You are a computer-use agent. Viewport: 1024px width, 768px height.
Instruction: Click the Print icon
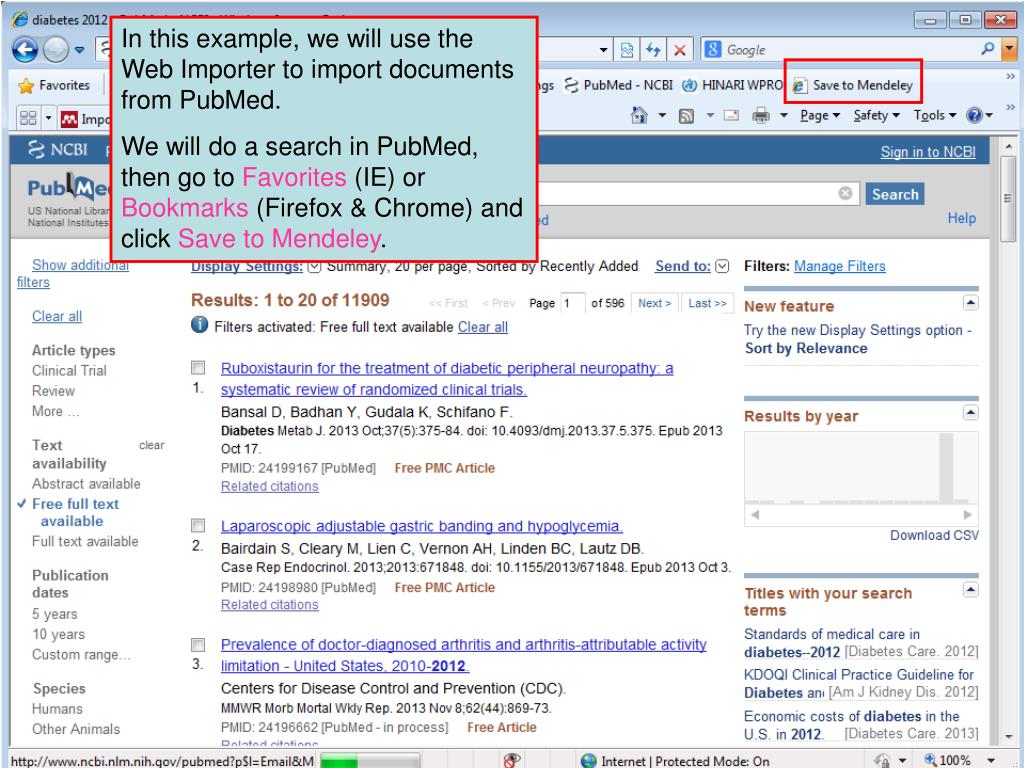tap(761, 116)
